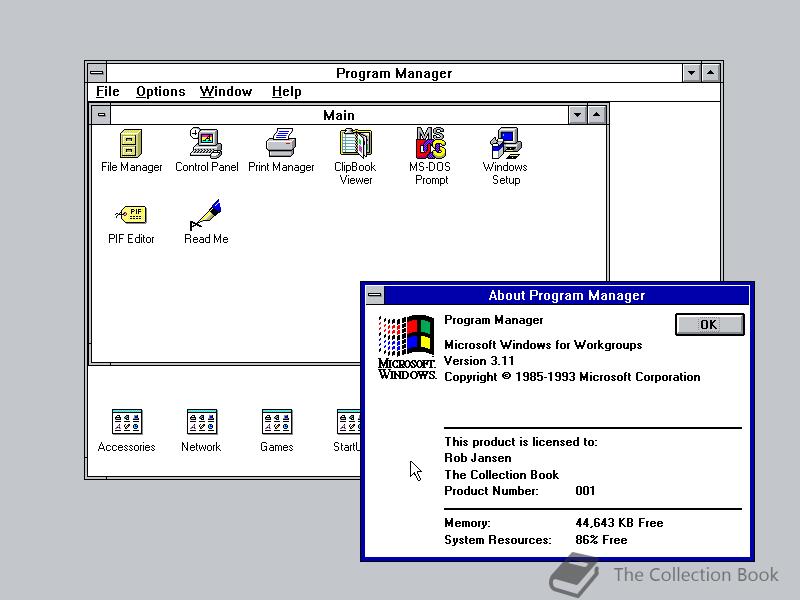The image size is (800, 600).
Task: Click the Program Manager title bar
Action: (394, 73)
